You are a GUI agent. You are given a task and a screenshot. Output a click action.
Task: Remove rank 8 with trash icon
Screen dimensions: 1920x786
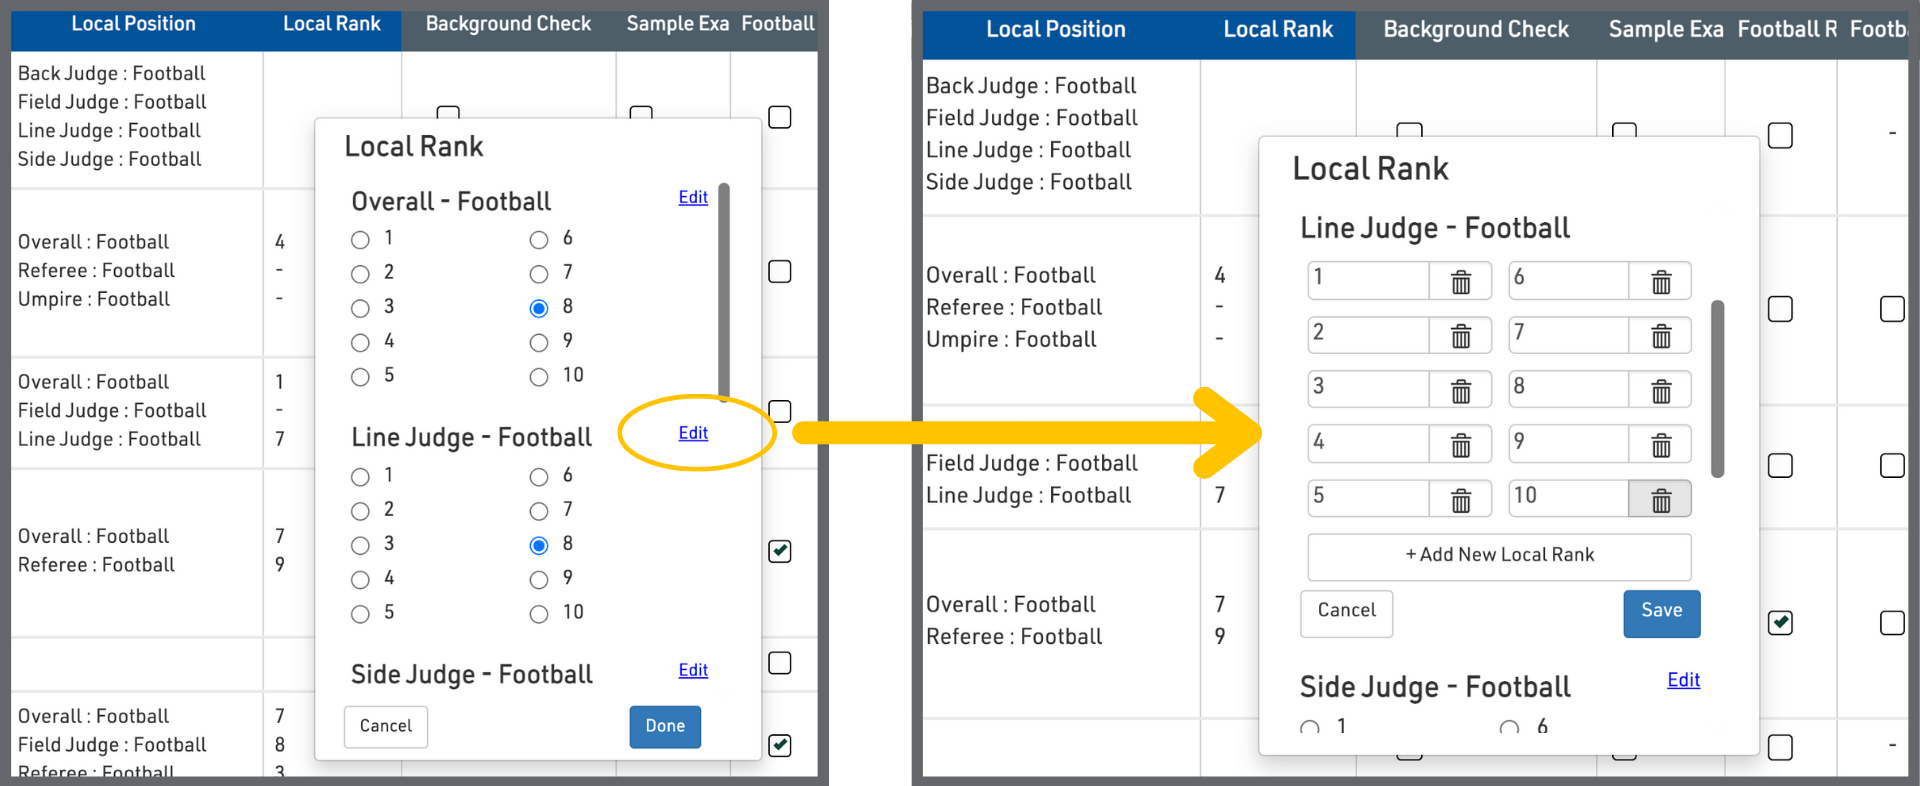point(1660,391)
